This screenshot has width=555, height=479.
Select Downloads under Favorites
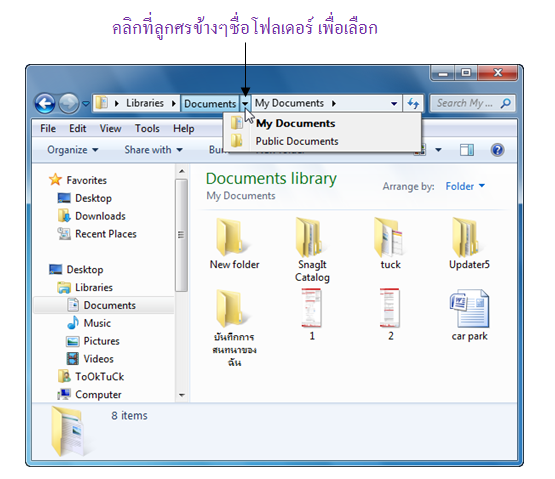(x=100, y=216)
